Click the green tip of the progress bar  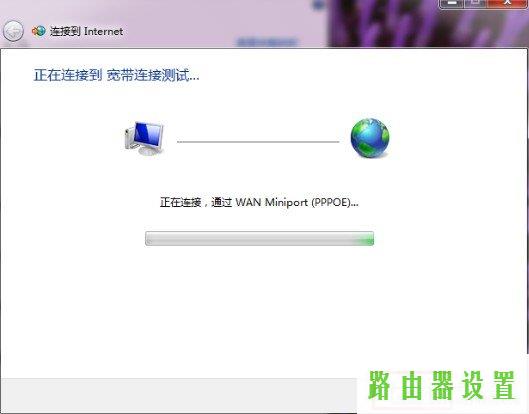pyautogui.click(x=366, y=239)
